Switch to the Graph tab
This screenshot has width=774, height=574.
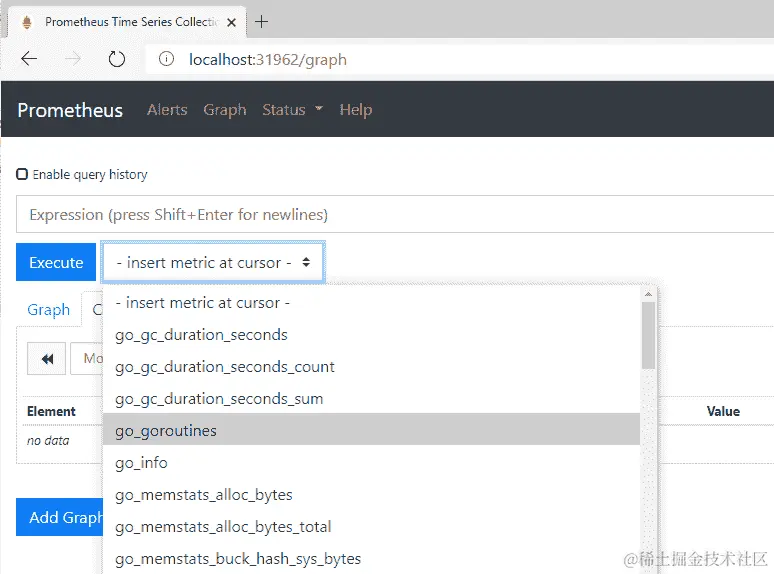[48, 309]
